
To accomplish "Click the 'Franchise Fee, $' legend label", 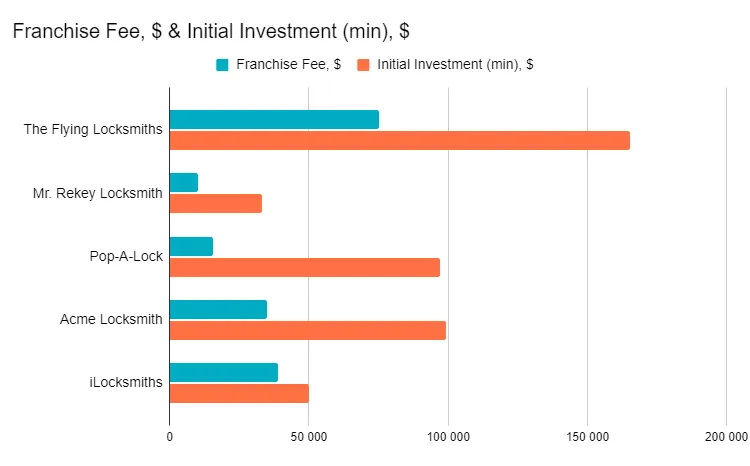I will pos(288,65).
